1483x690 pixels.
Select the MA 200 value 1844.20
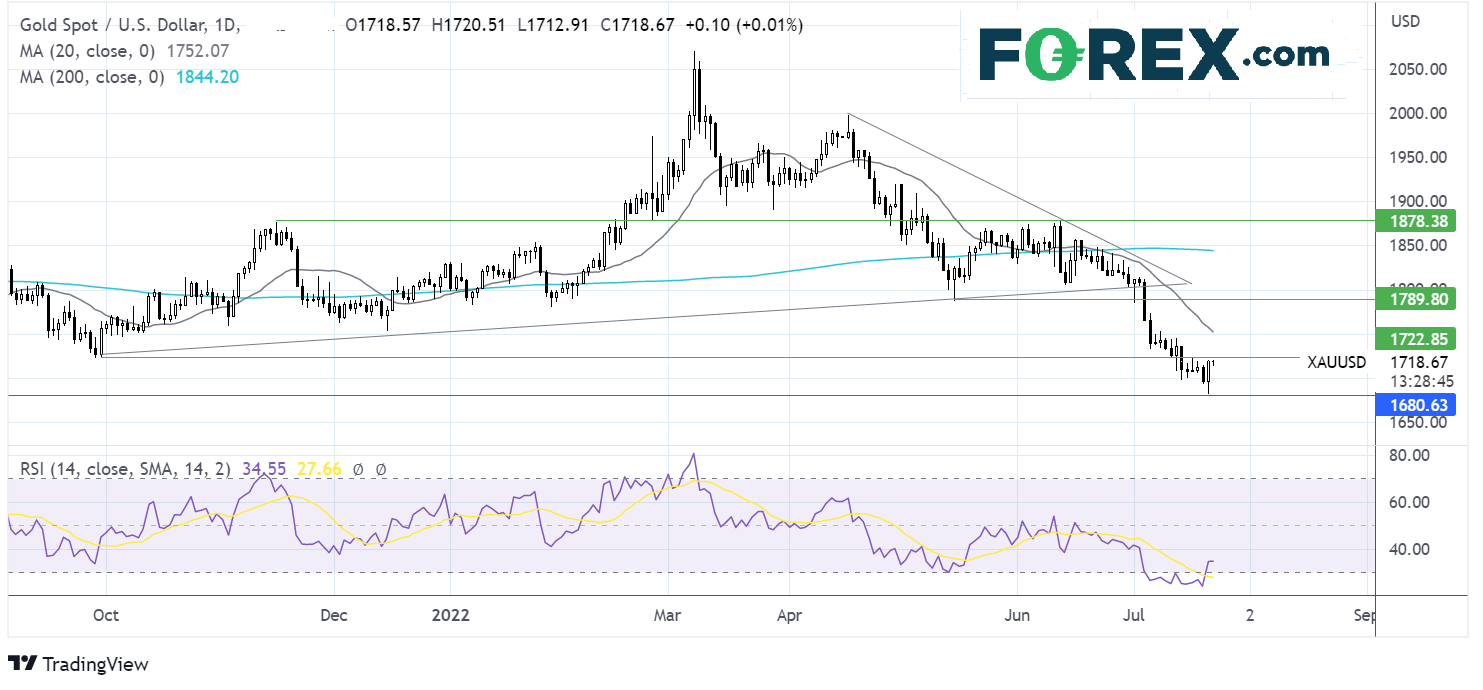tap(209, 77)
